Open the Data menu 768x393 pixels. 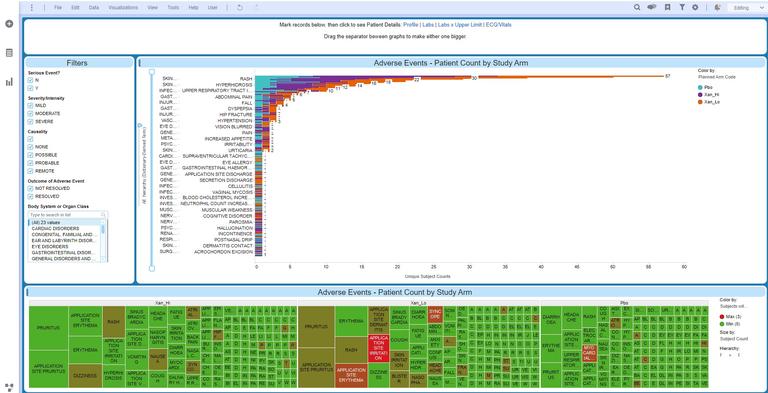94,8
